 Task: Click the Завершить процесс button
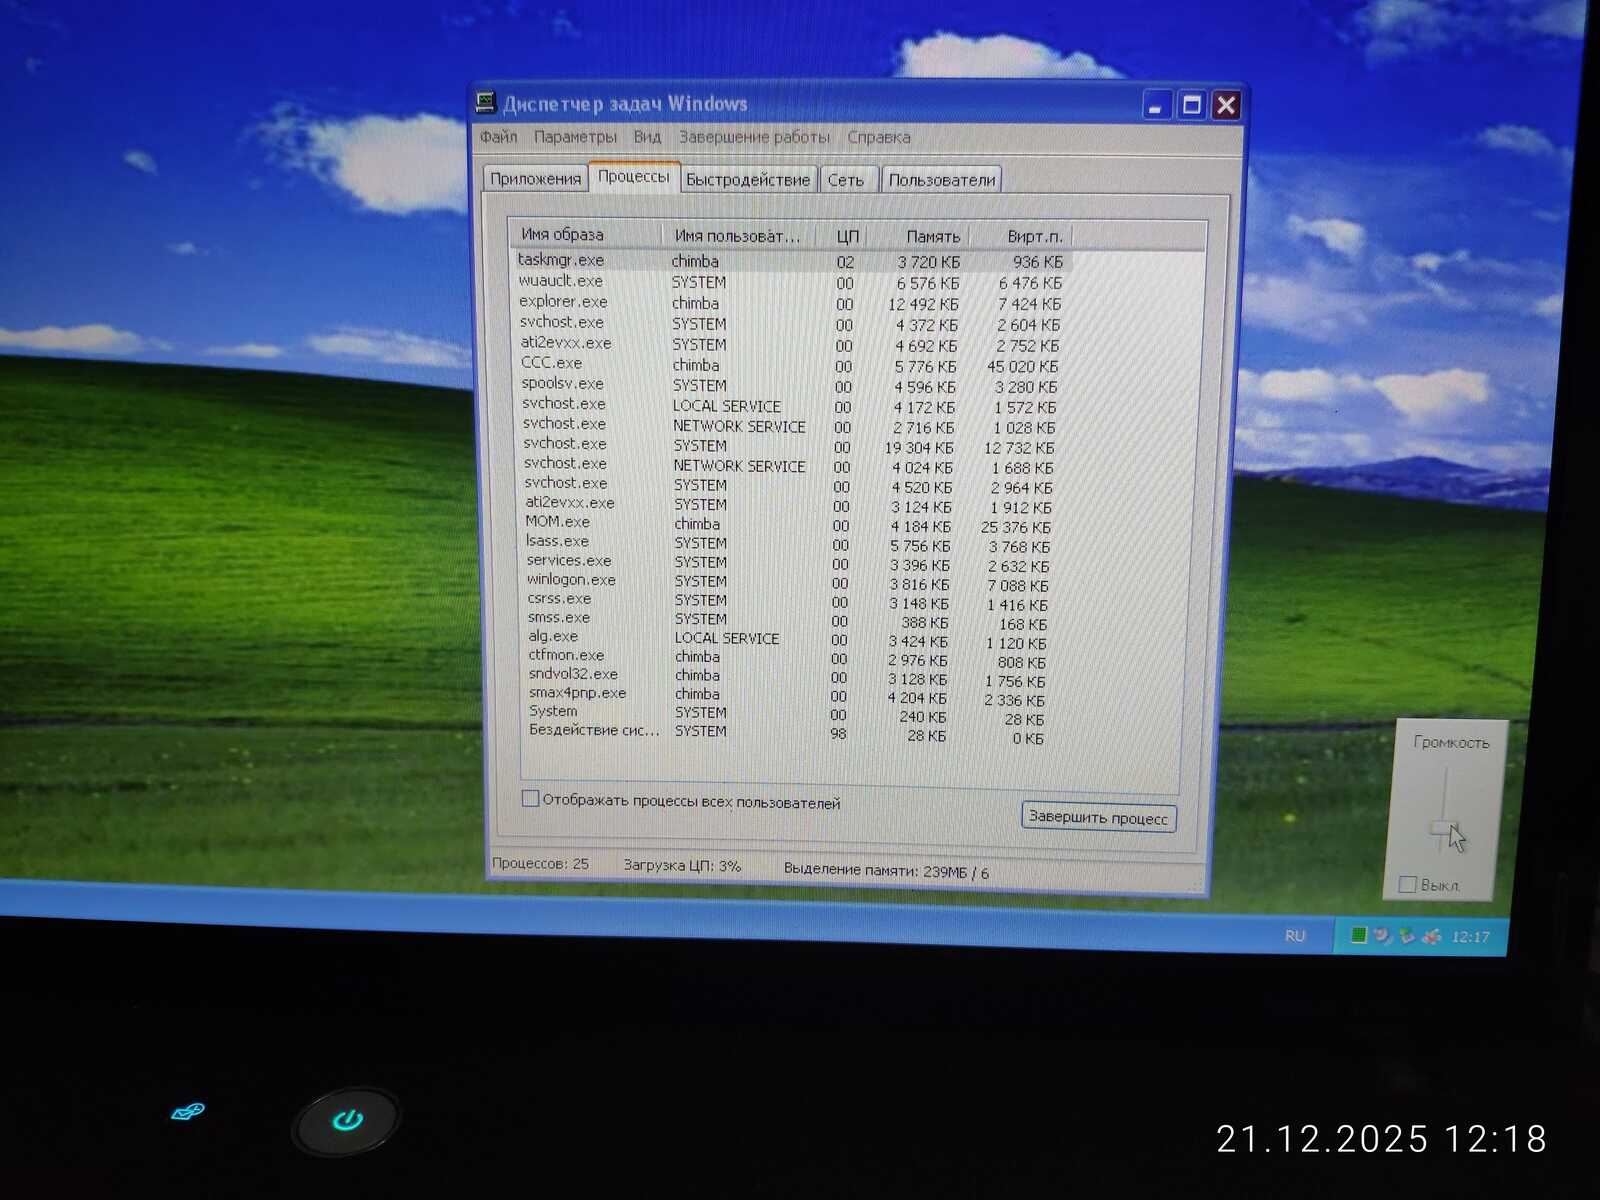tap(1098, 817)
